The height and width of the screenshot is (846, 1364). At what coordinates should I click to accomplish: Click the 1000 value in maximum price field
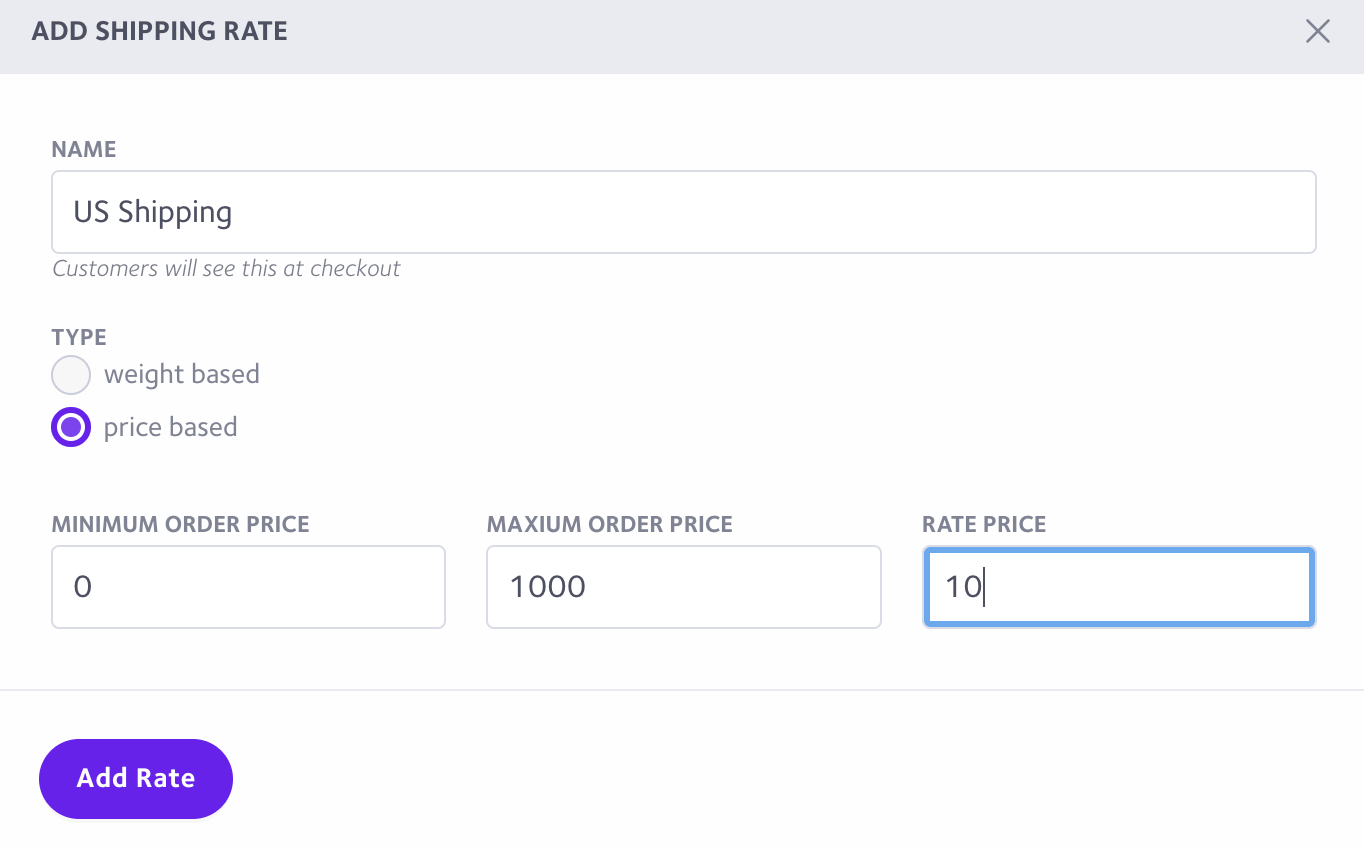[x=548, y=587]
